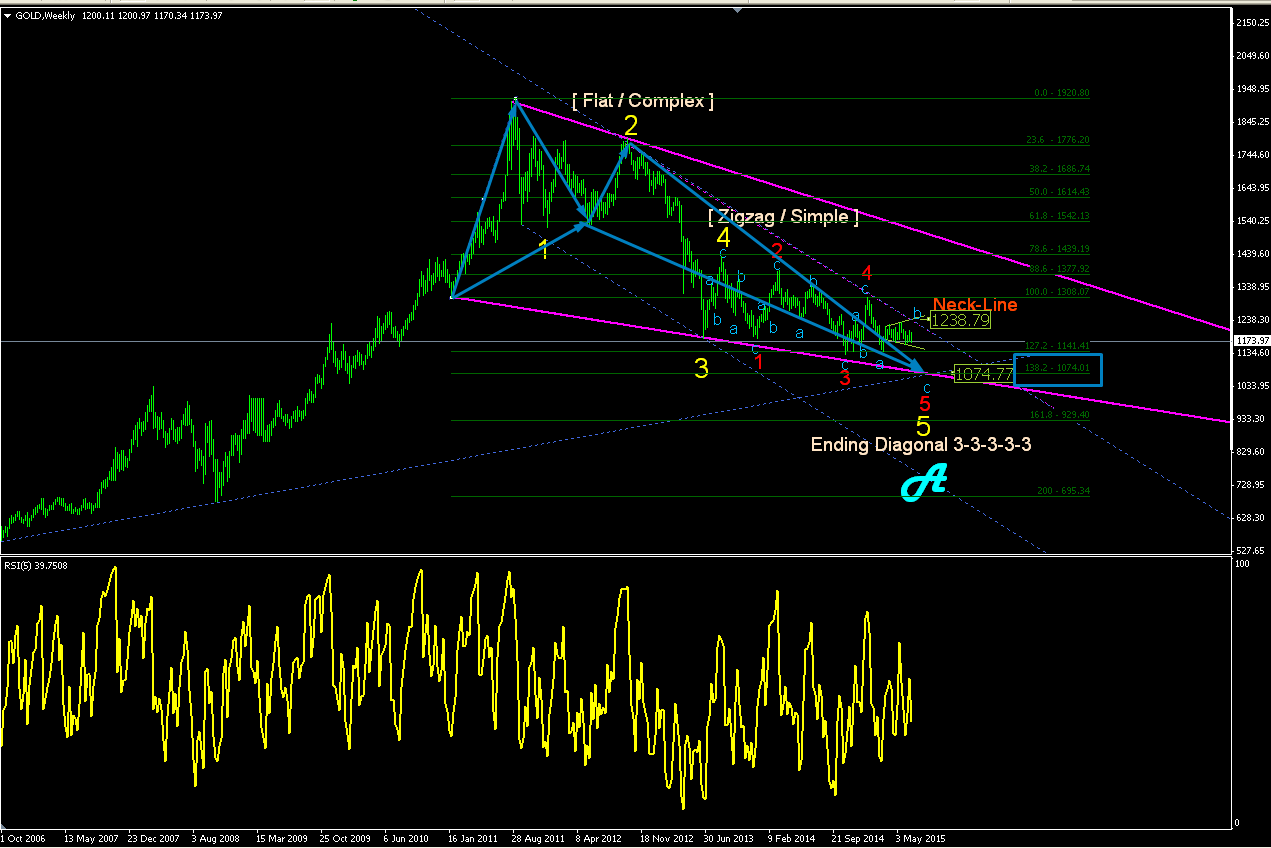Click Fibonacci level 0.0 - 1920.80
This screenshot has width=1271, height=848.
pyautogui.click(x=1061, y=93)
